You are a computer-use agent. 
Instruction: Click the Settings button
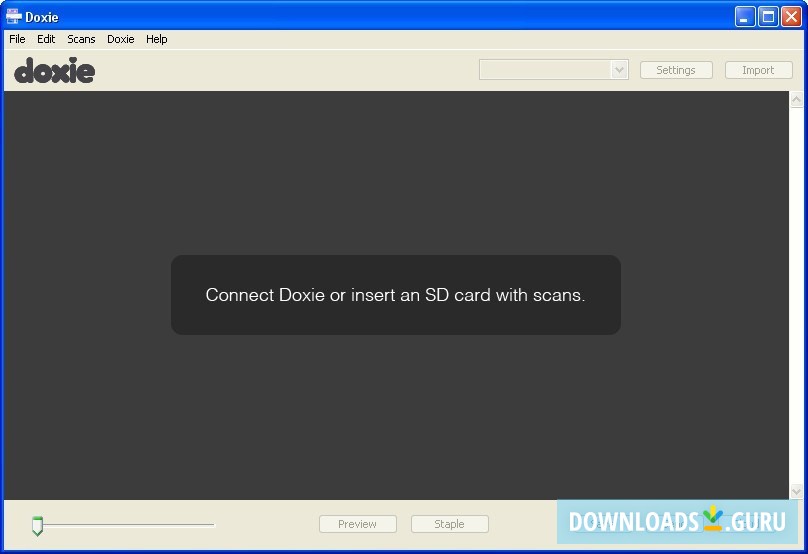[x=676, y=70]
